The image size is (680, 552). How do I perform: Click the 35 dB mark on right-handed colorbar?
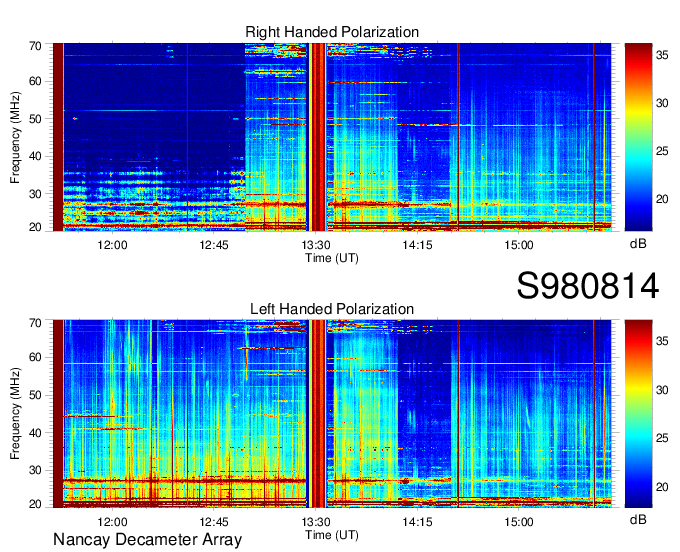[662, 55]
